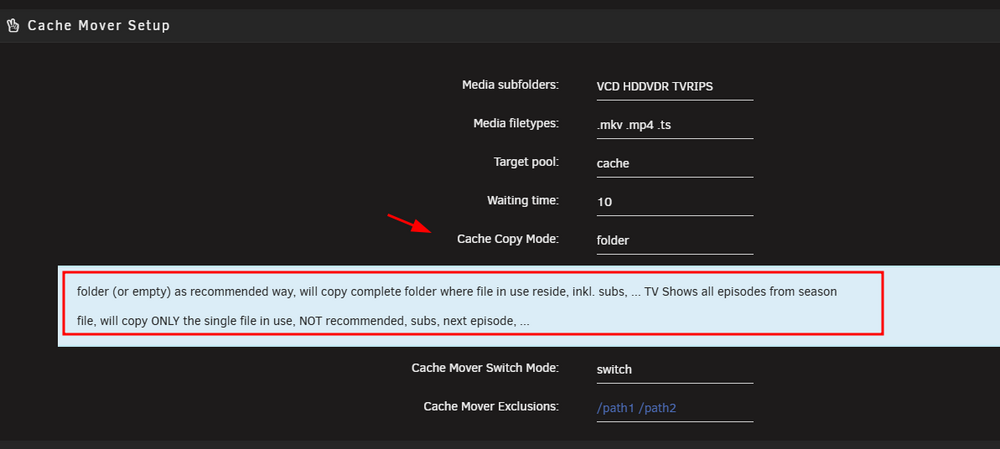Viewport: 1000px width, 449px height.
Task: Focus the Media filetypes field showing .mkv .mp4 .ts
Action: [675, 125]
